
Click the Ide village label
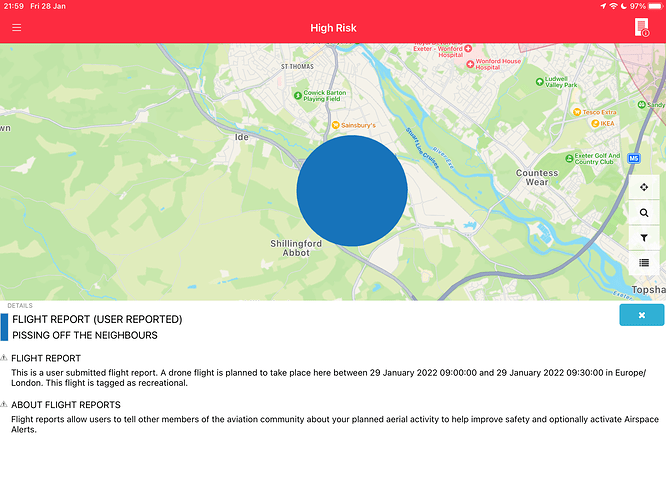[242, 137]
